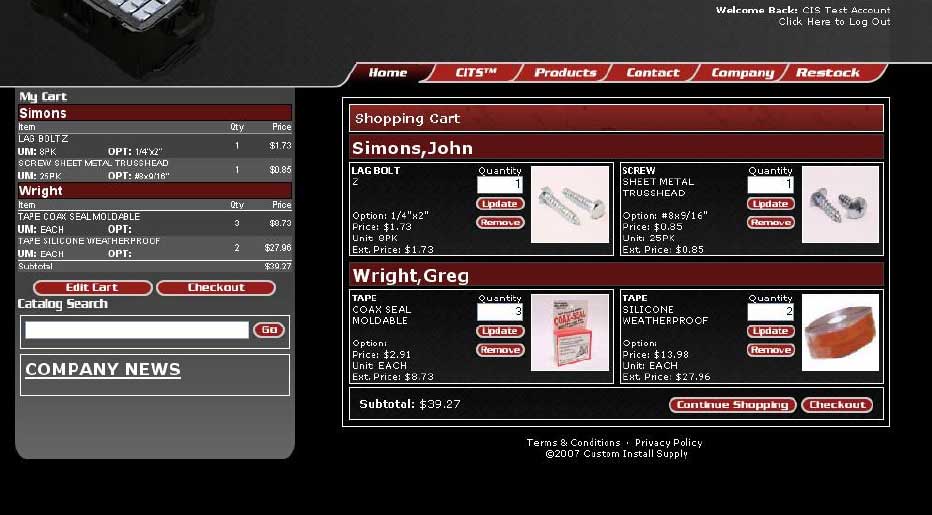Remove the Screw item from cart
932x515 pixels.
[x=770, y=223]
